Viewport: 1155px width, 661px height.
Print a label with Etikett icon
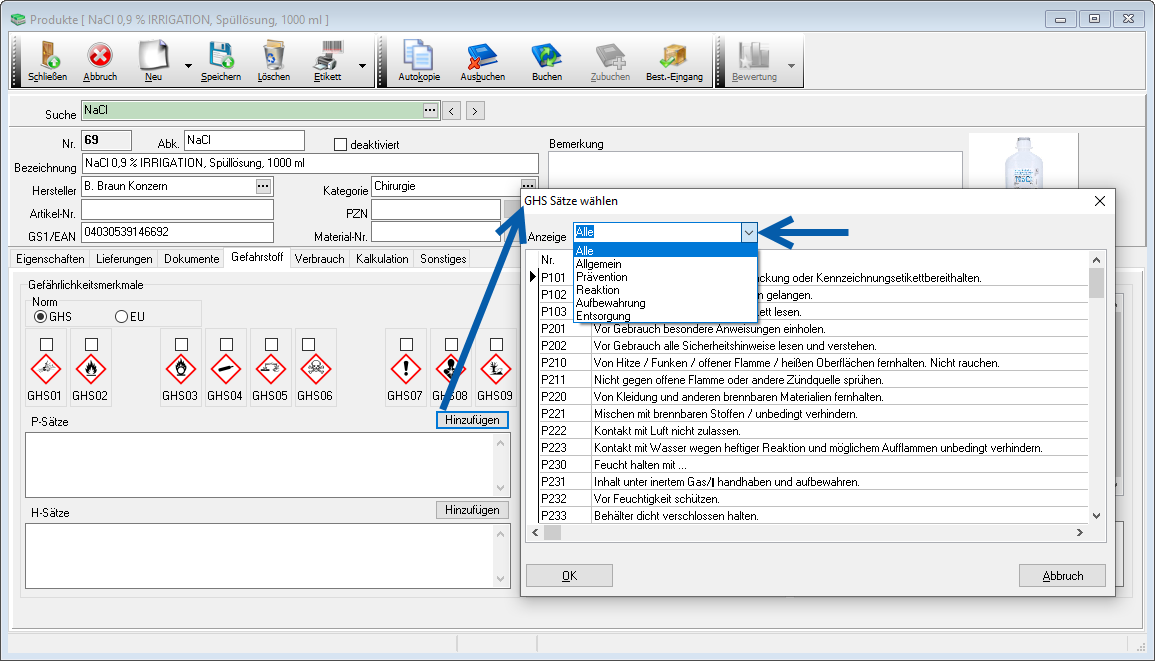[x=328, y=60]
